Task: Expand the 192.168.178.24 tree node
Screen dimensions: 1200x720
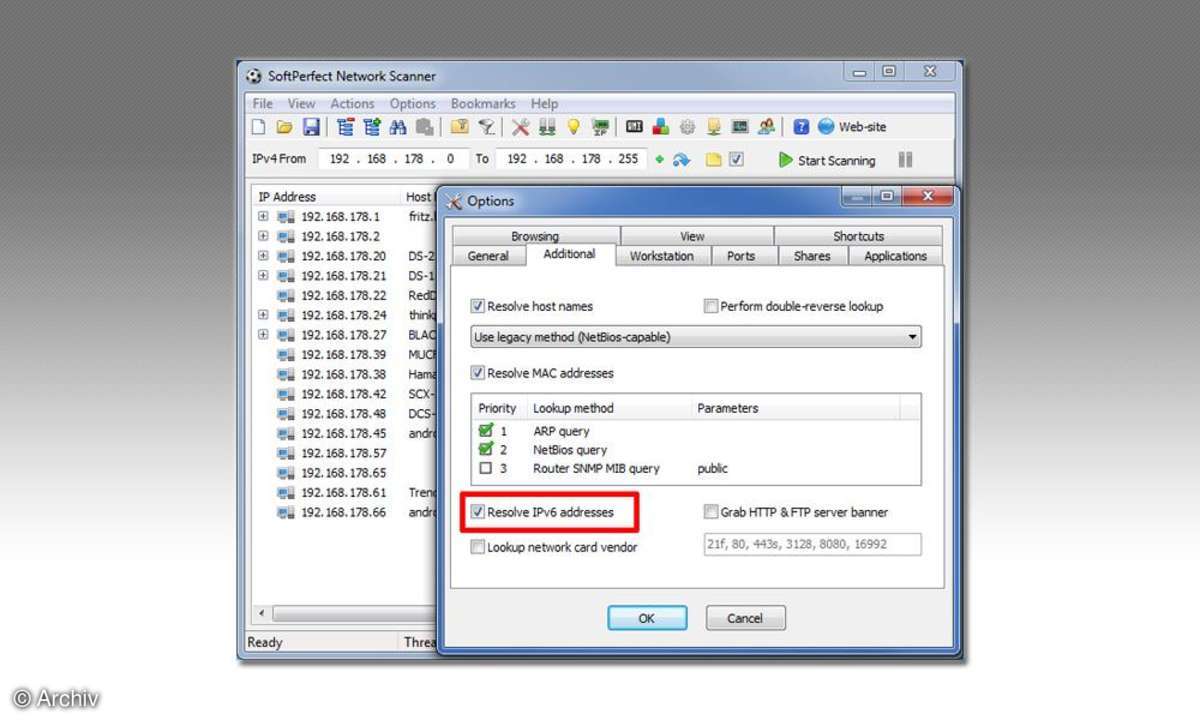Action: 263,315
